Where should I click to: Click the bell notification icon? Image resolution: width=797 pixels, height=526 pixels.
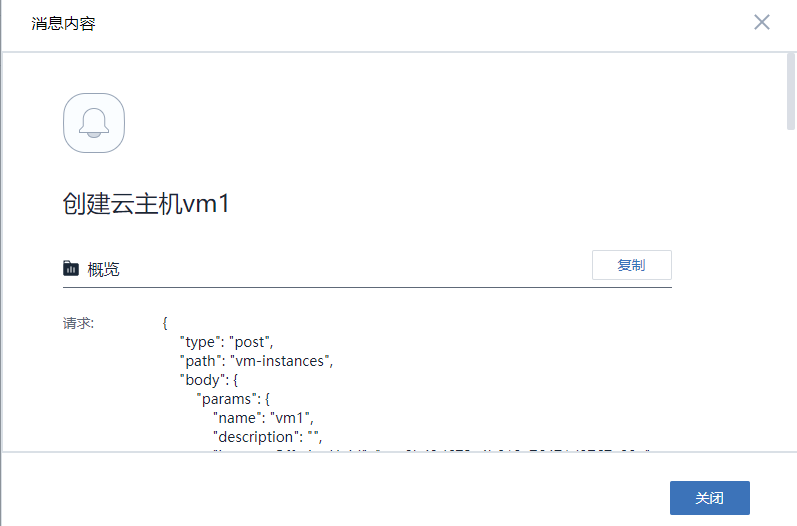[94, 123]
